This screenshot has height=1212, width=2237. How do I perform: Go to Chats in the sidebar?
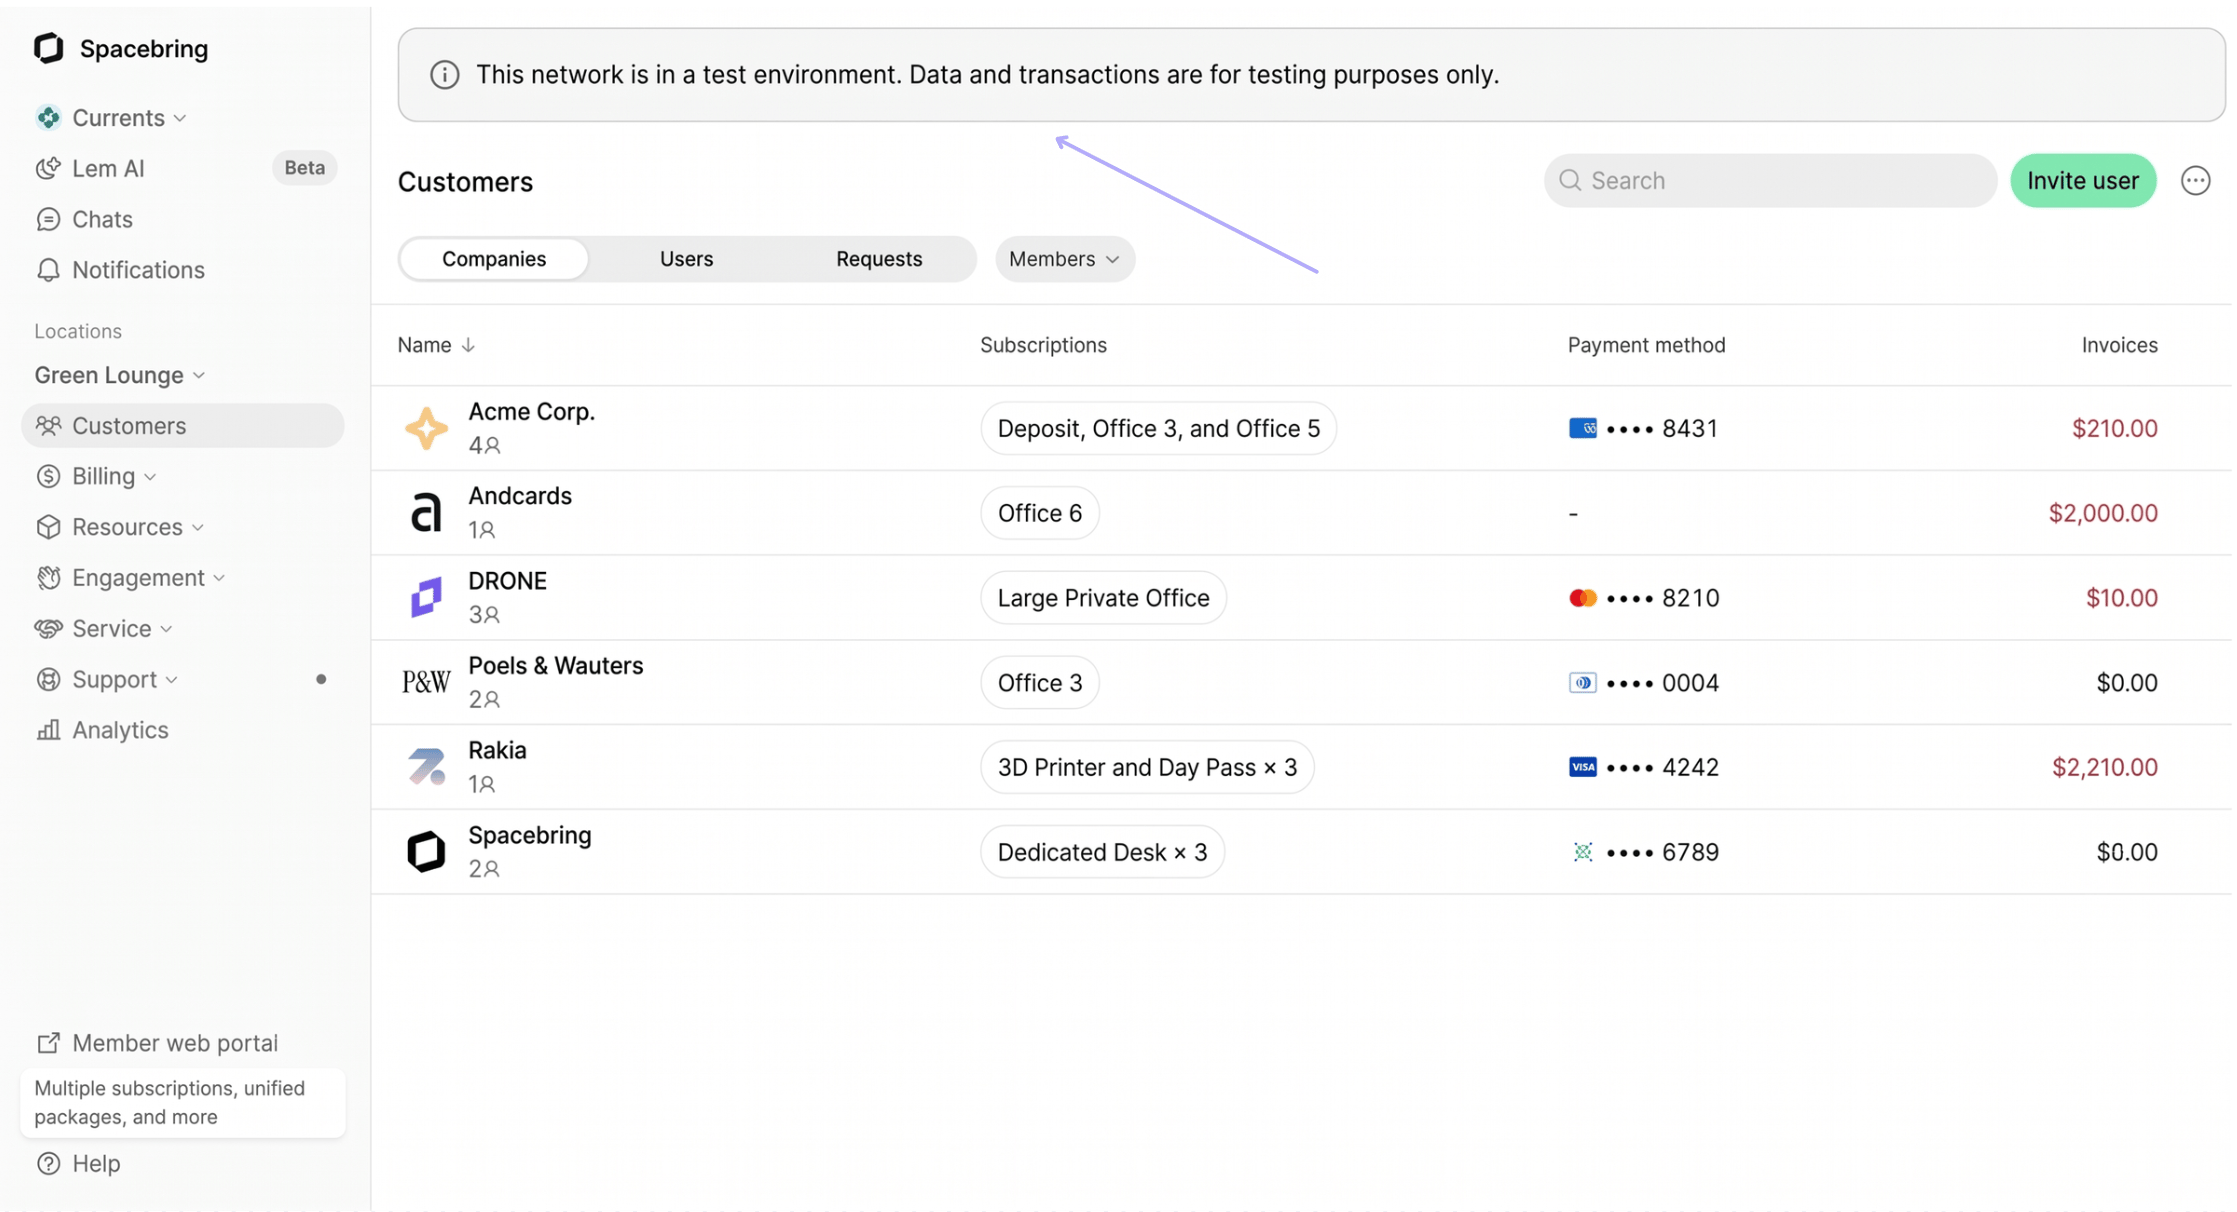point(183,219)
